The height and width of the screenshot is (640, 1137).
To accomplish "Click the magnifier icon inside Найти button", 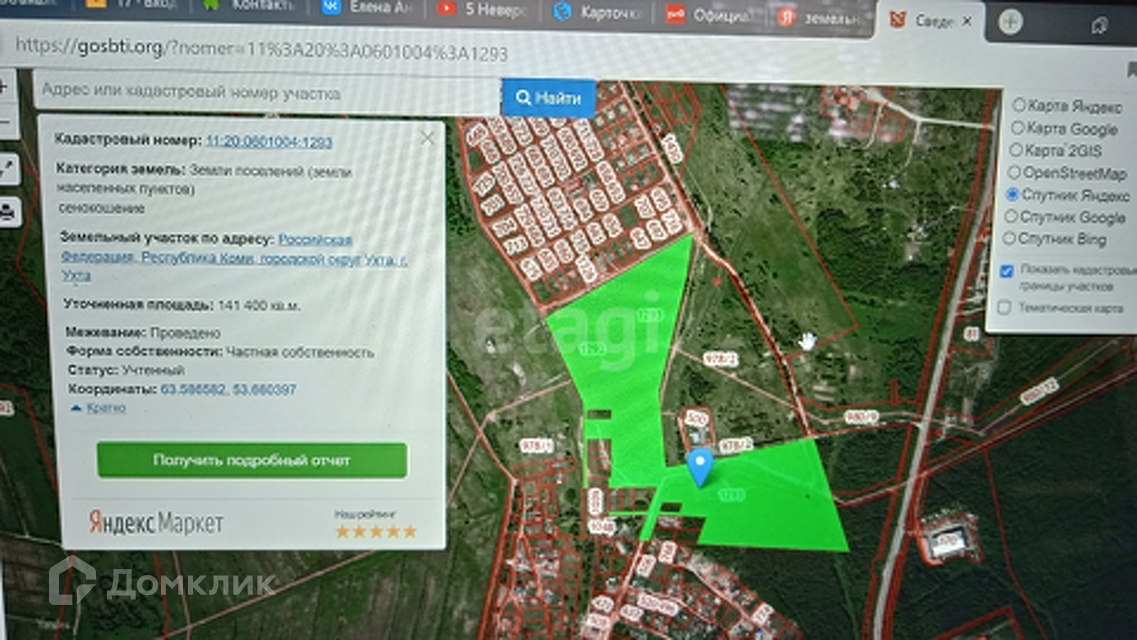I will click(523, 98).
